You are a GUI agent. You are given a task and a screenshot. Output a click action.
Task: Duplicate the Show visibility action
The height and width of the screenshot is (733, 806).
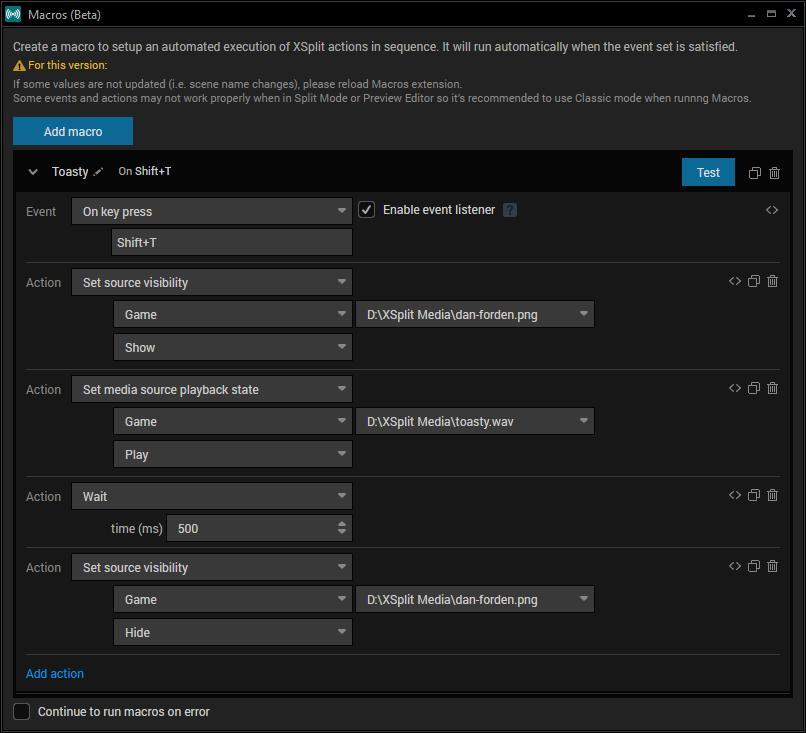point(754,281)
